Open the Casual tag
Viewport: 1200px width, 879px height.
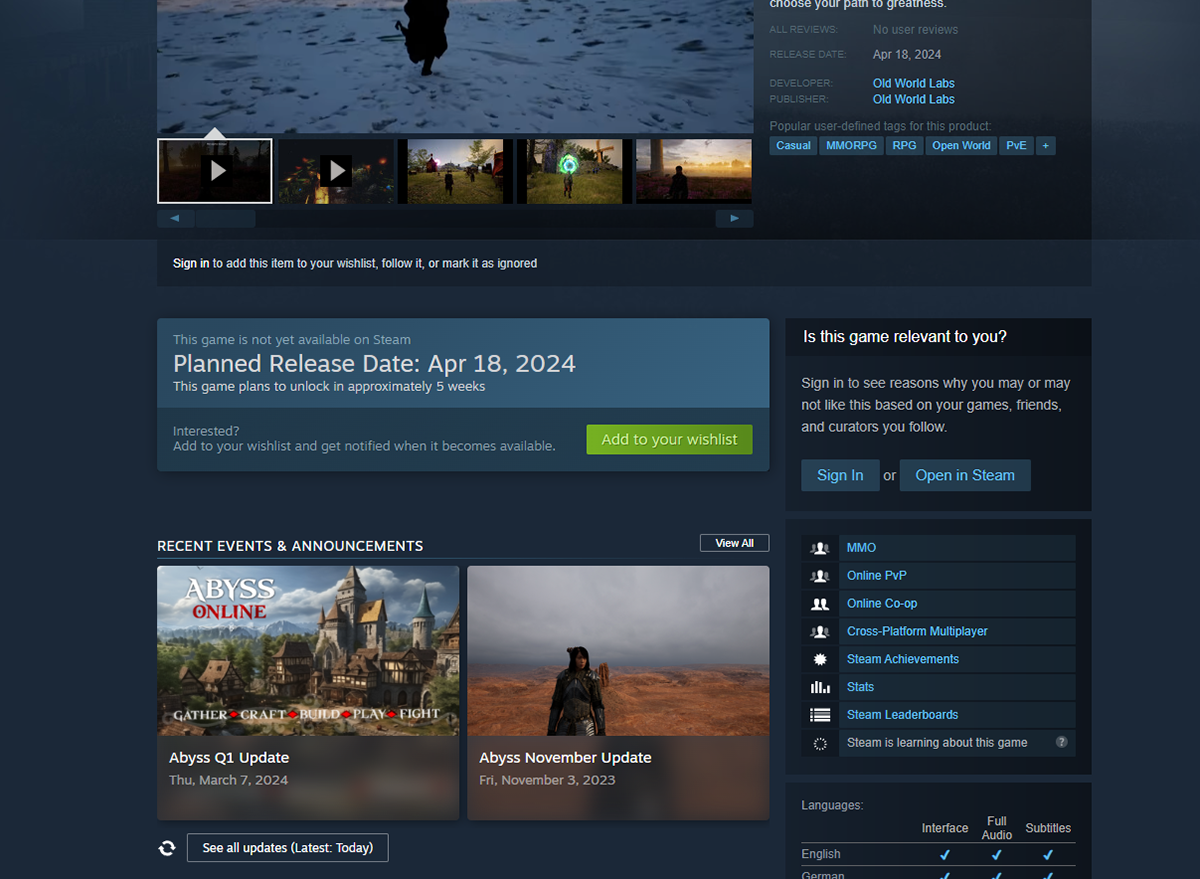(x=793, y=145)
